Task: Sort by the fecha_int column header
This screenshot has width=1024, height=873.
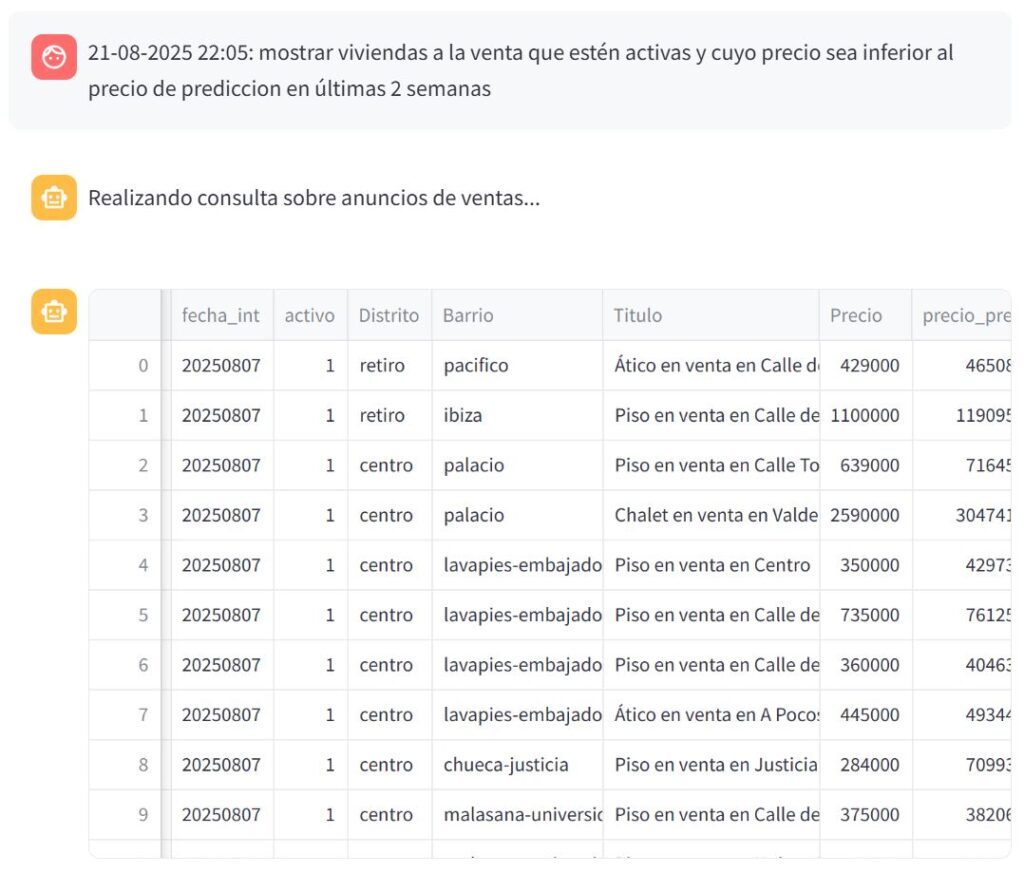Action: coord(221,315)
